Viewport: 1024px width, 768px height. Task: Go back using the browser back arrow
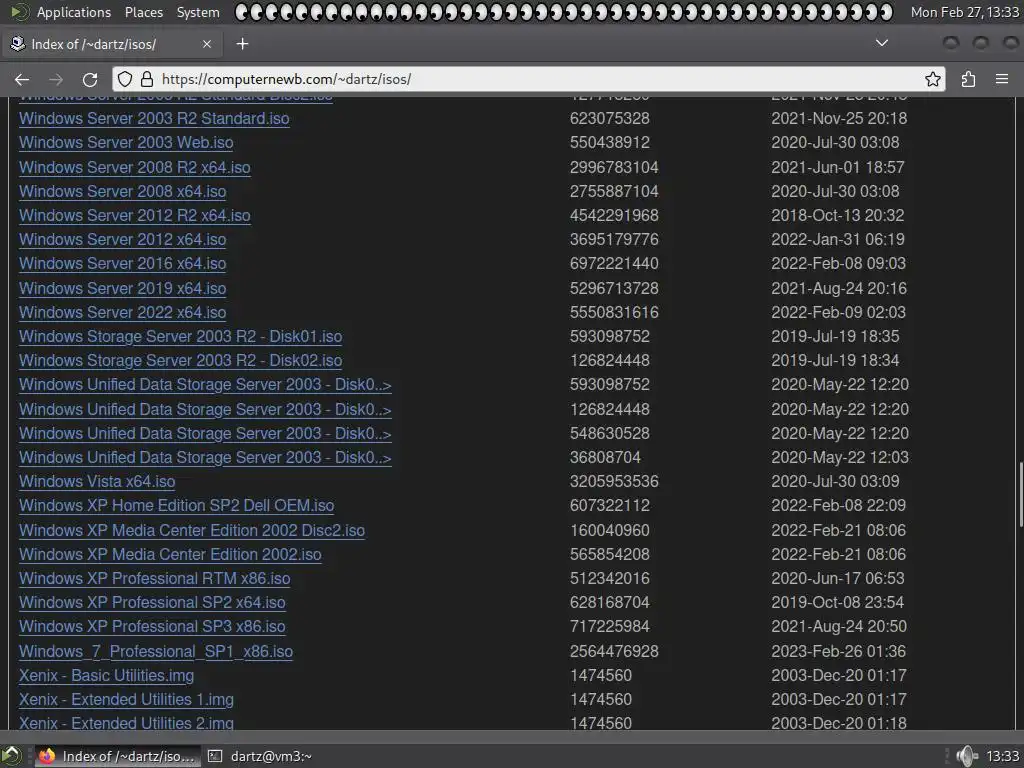tap(22, 80)
